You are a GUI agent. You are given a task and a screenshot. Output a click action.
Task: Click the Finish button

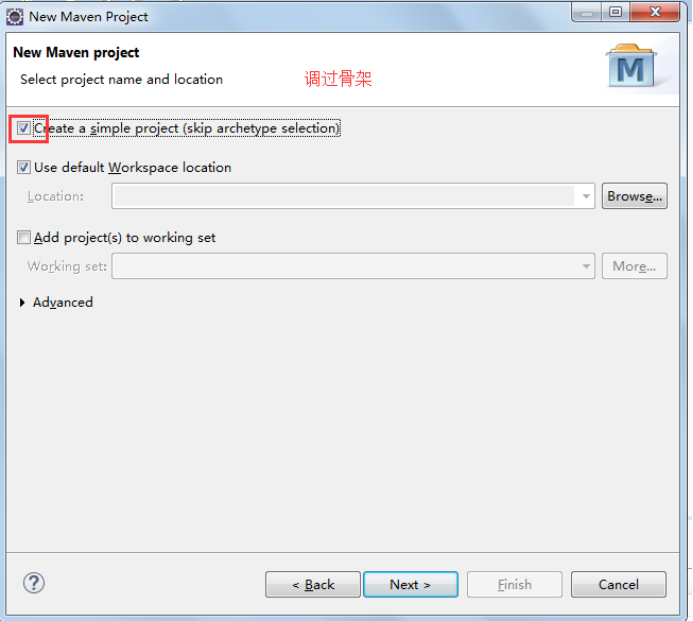(x=514, y=584)
